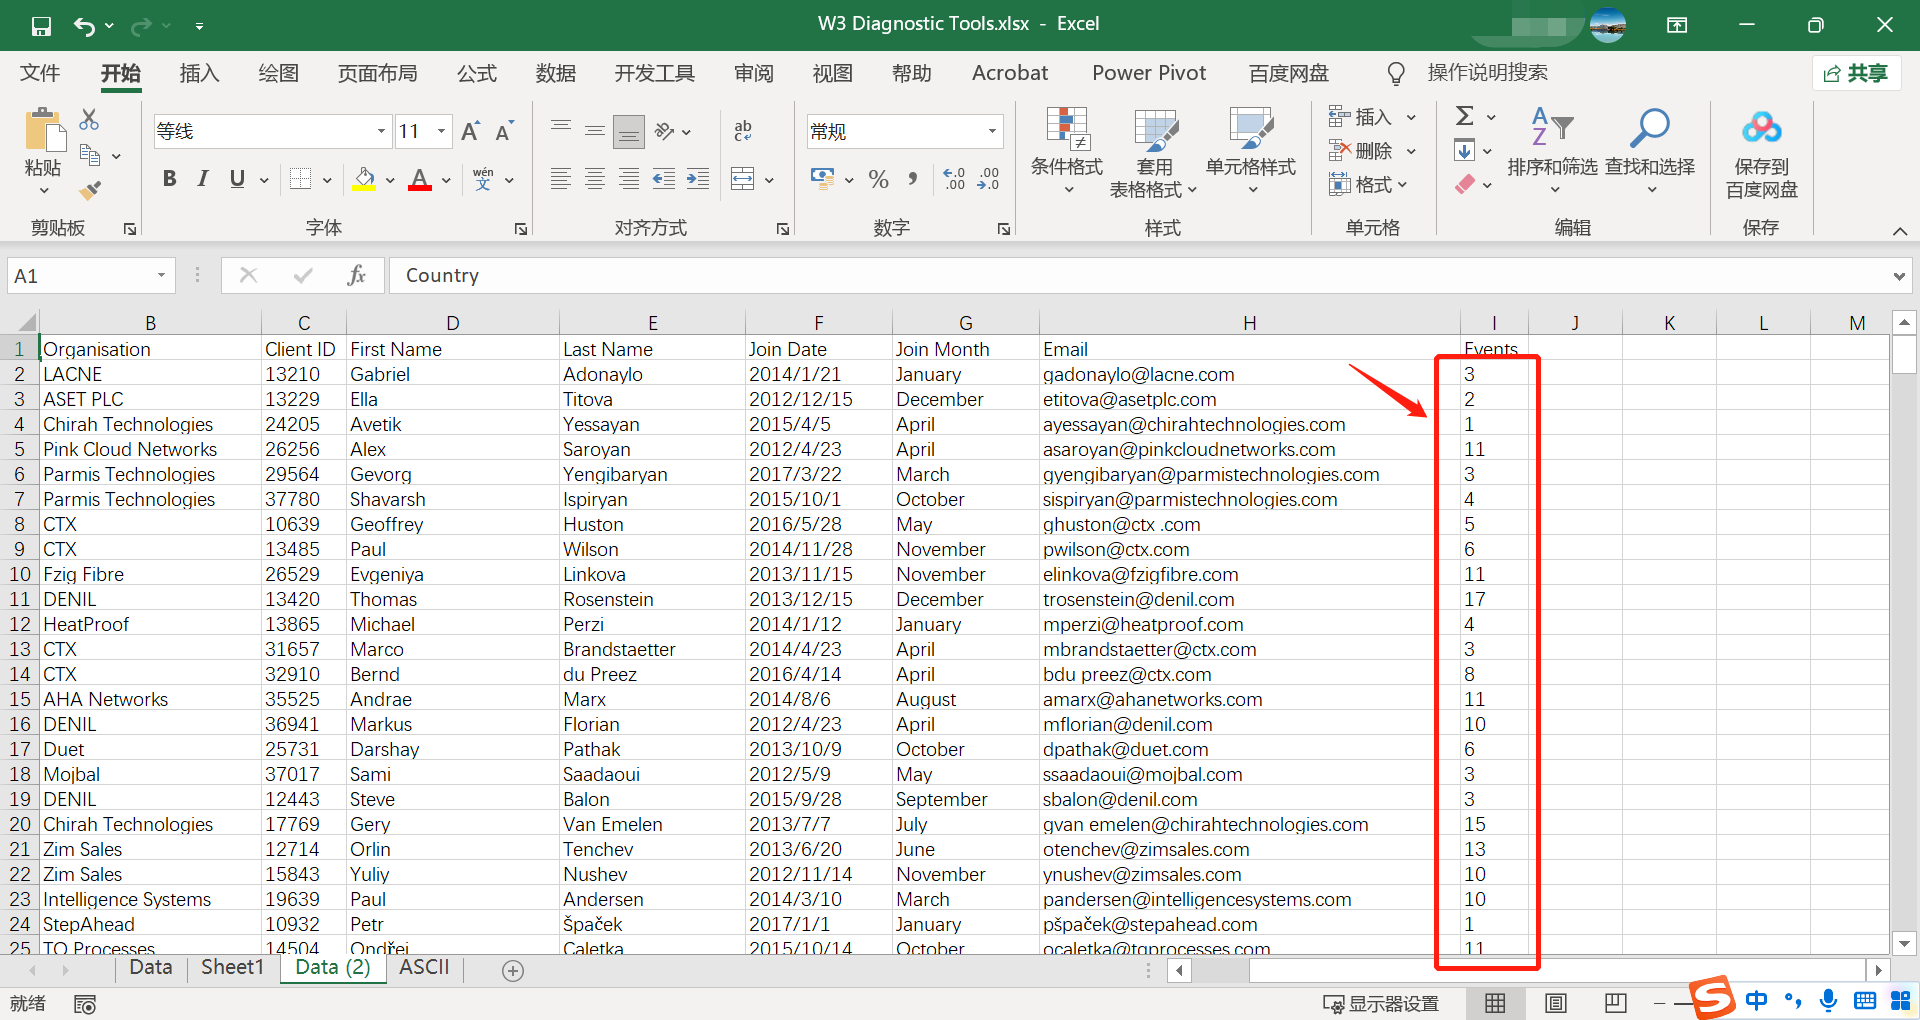Decrease decimal places
Image resolution: width=1920 pixels, height=1020 pixels.
(988, 179)
